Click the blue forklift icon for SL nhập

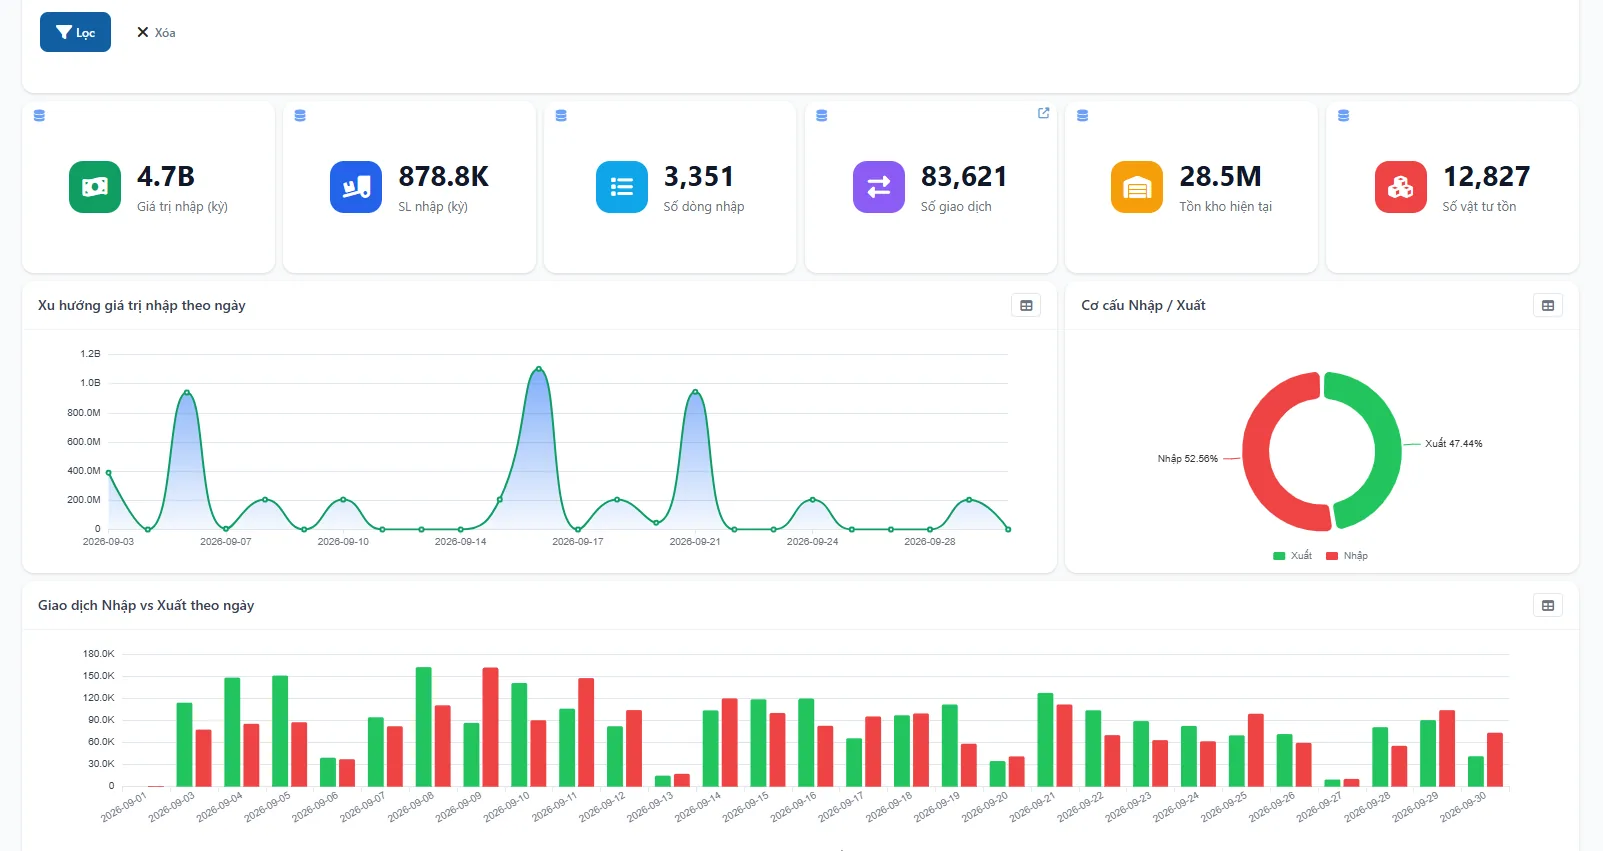coord(356,187)
